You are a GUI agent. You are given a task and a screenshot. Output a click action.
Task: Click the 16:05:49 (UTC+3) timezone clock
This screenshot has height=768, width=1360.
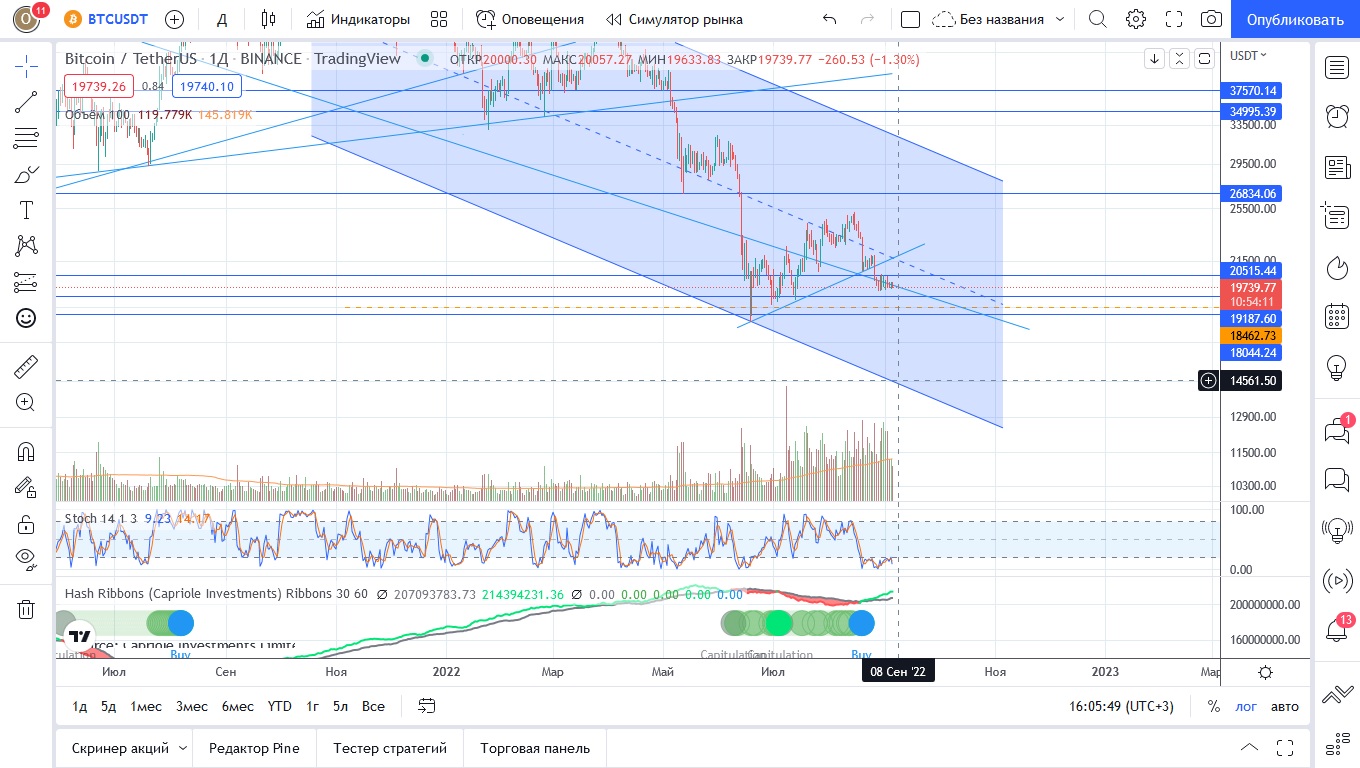1121,706
